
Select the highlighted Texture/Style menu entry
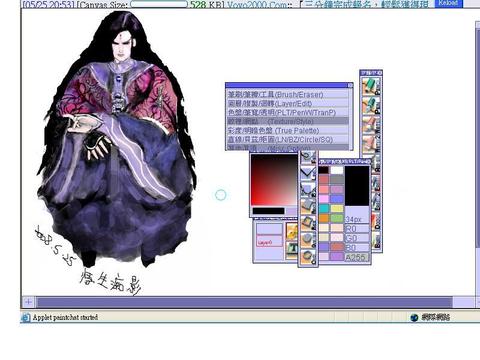(288, 122)
